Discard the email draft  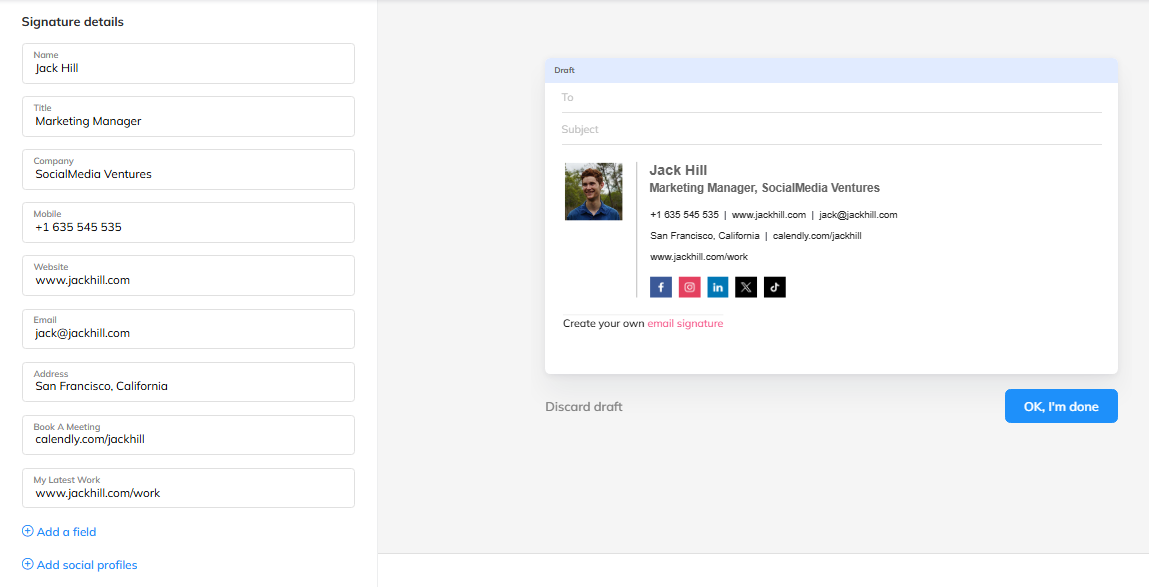pos(583,407)
